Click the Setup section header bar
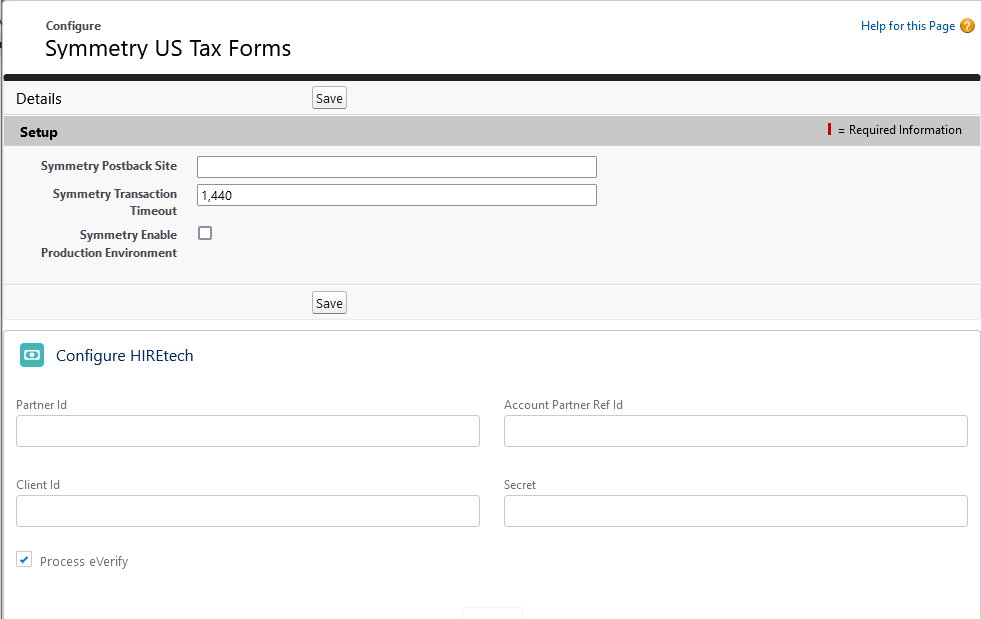Viewport: 981px width, 619px height. 400,132
